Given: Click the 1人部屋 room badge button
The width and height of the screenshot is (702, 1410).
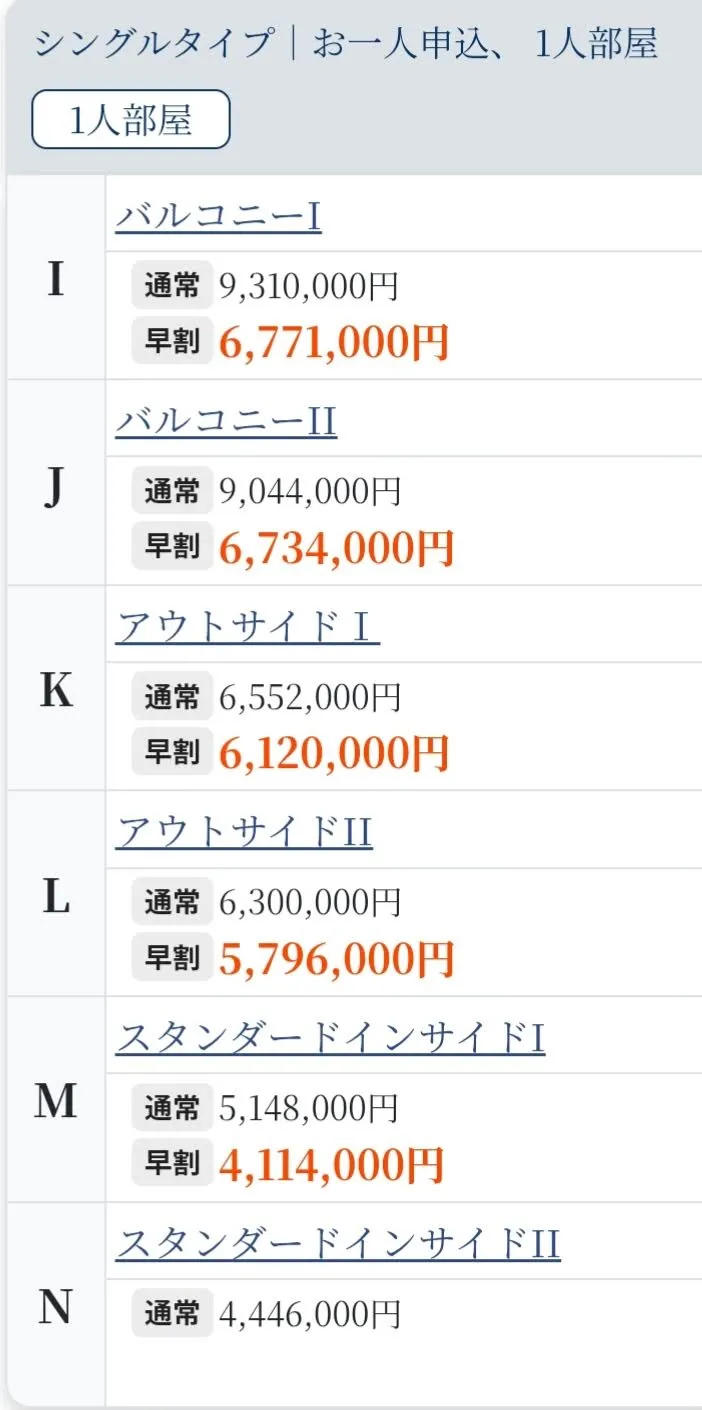Looking at the screenshot, I should coord(130,118).
